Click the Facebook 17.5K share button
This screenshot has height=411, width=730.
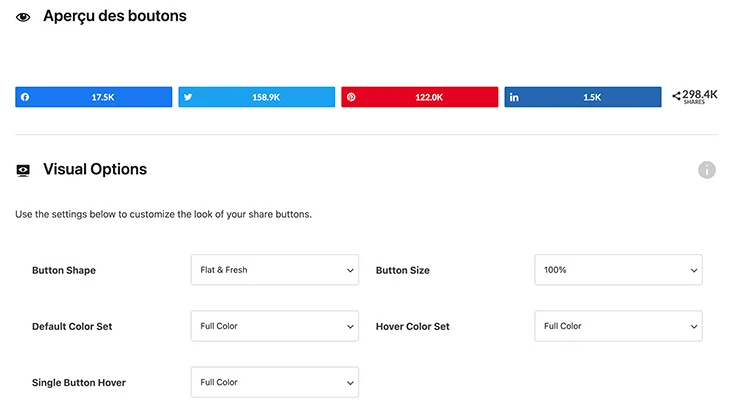click(x=94, y=97)
